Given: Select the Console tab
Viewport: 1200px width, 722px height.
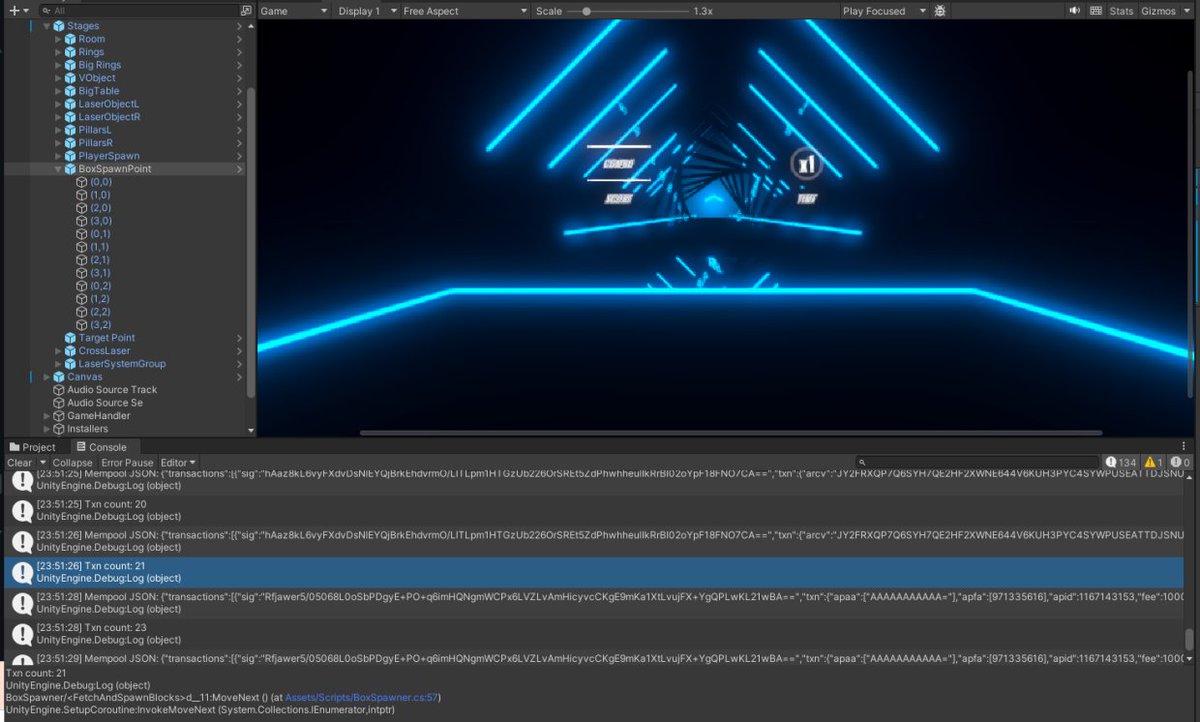Looking at the screenshot, I should (x=101, y=447).
